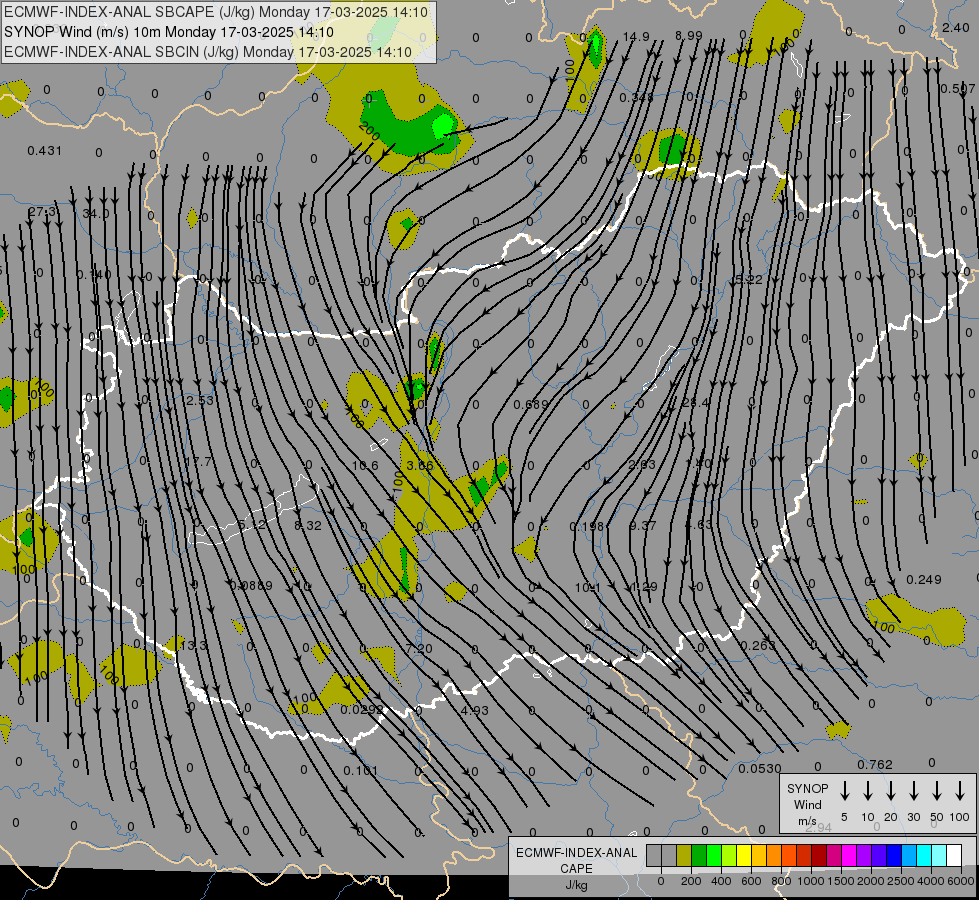979x900 pixels.
Task: Click the 9.37 value on the map
Action: click(x=642, y=526)
